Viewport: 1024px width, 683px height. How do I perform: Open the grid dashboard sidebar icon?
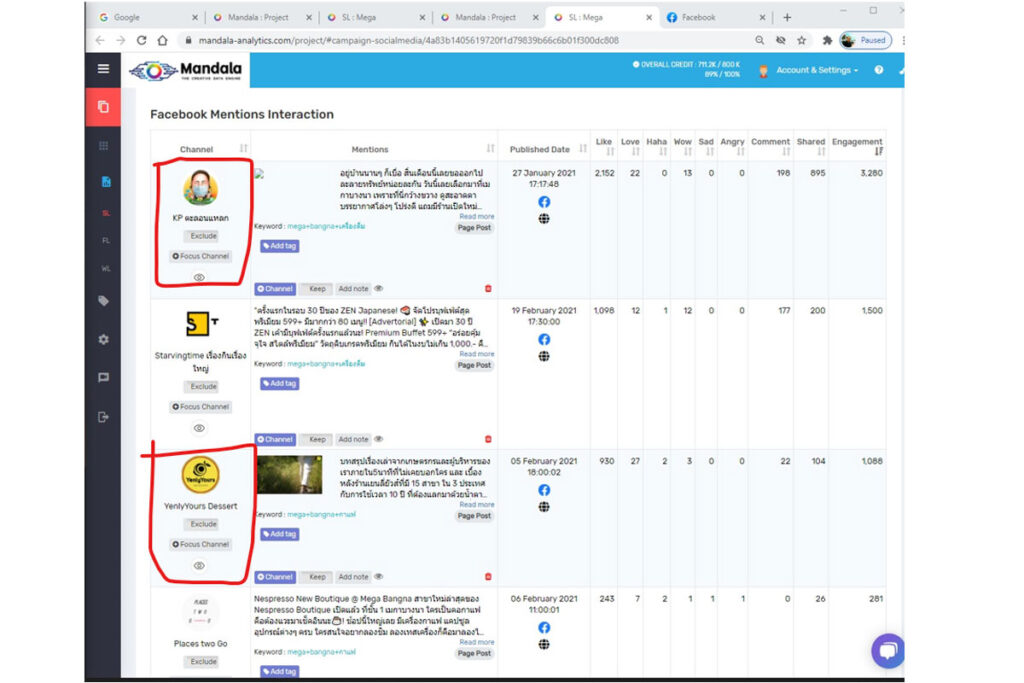click(x=103, y=146)
